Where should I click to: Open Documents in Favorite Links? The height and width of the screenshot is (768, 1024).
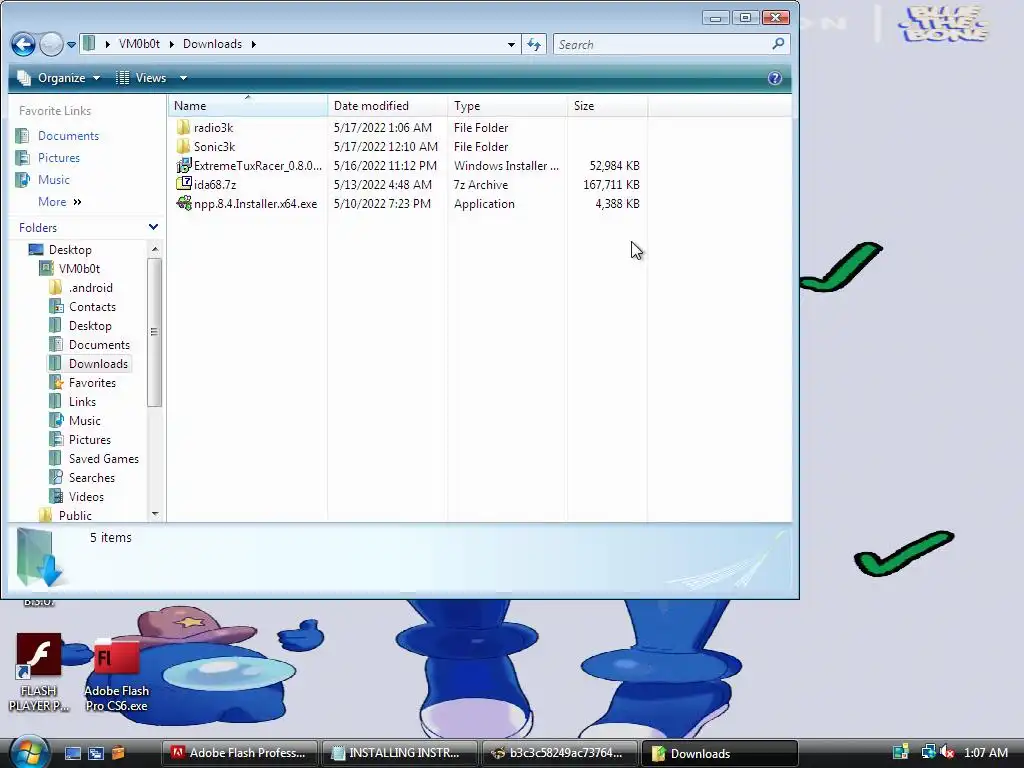[x=69, y=136]
